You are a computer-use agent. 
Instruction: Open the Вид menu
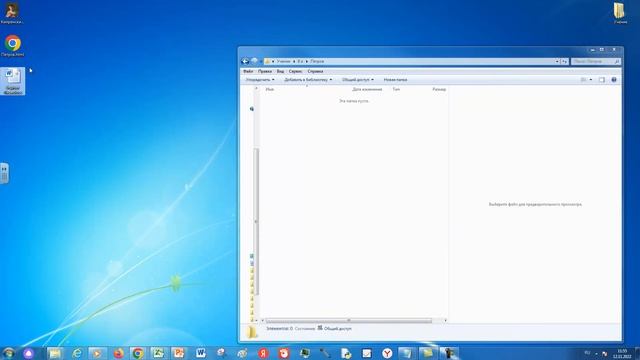coord(280,71)
